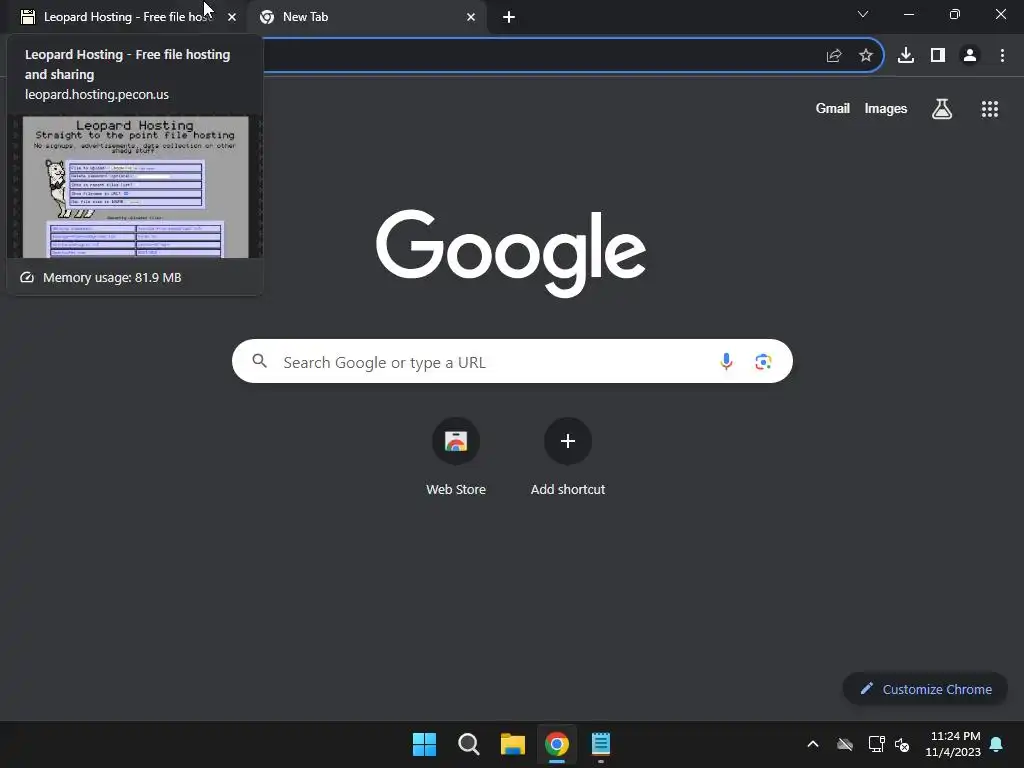This screenshot has width=1024, height=768.
Task: Click the Leopard Hosting tab preview thumbnail
Action: point(136,187)
